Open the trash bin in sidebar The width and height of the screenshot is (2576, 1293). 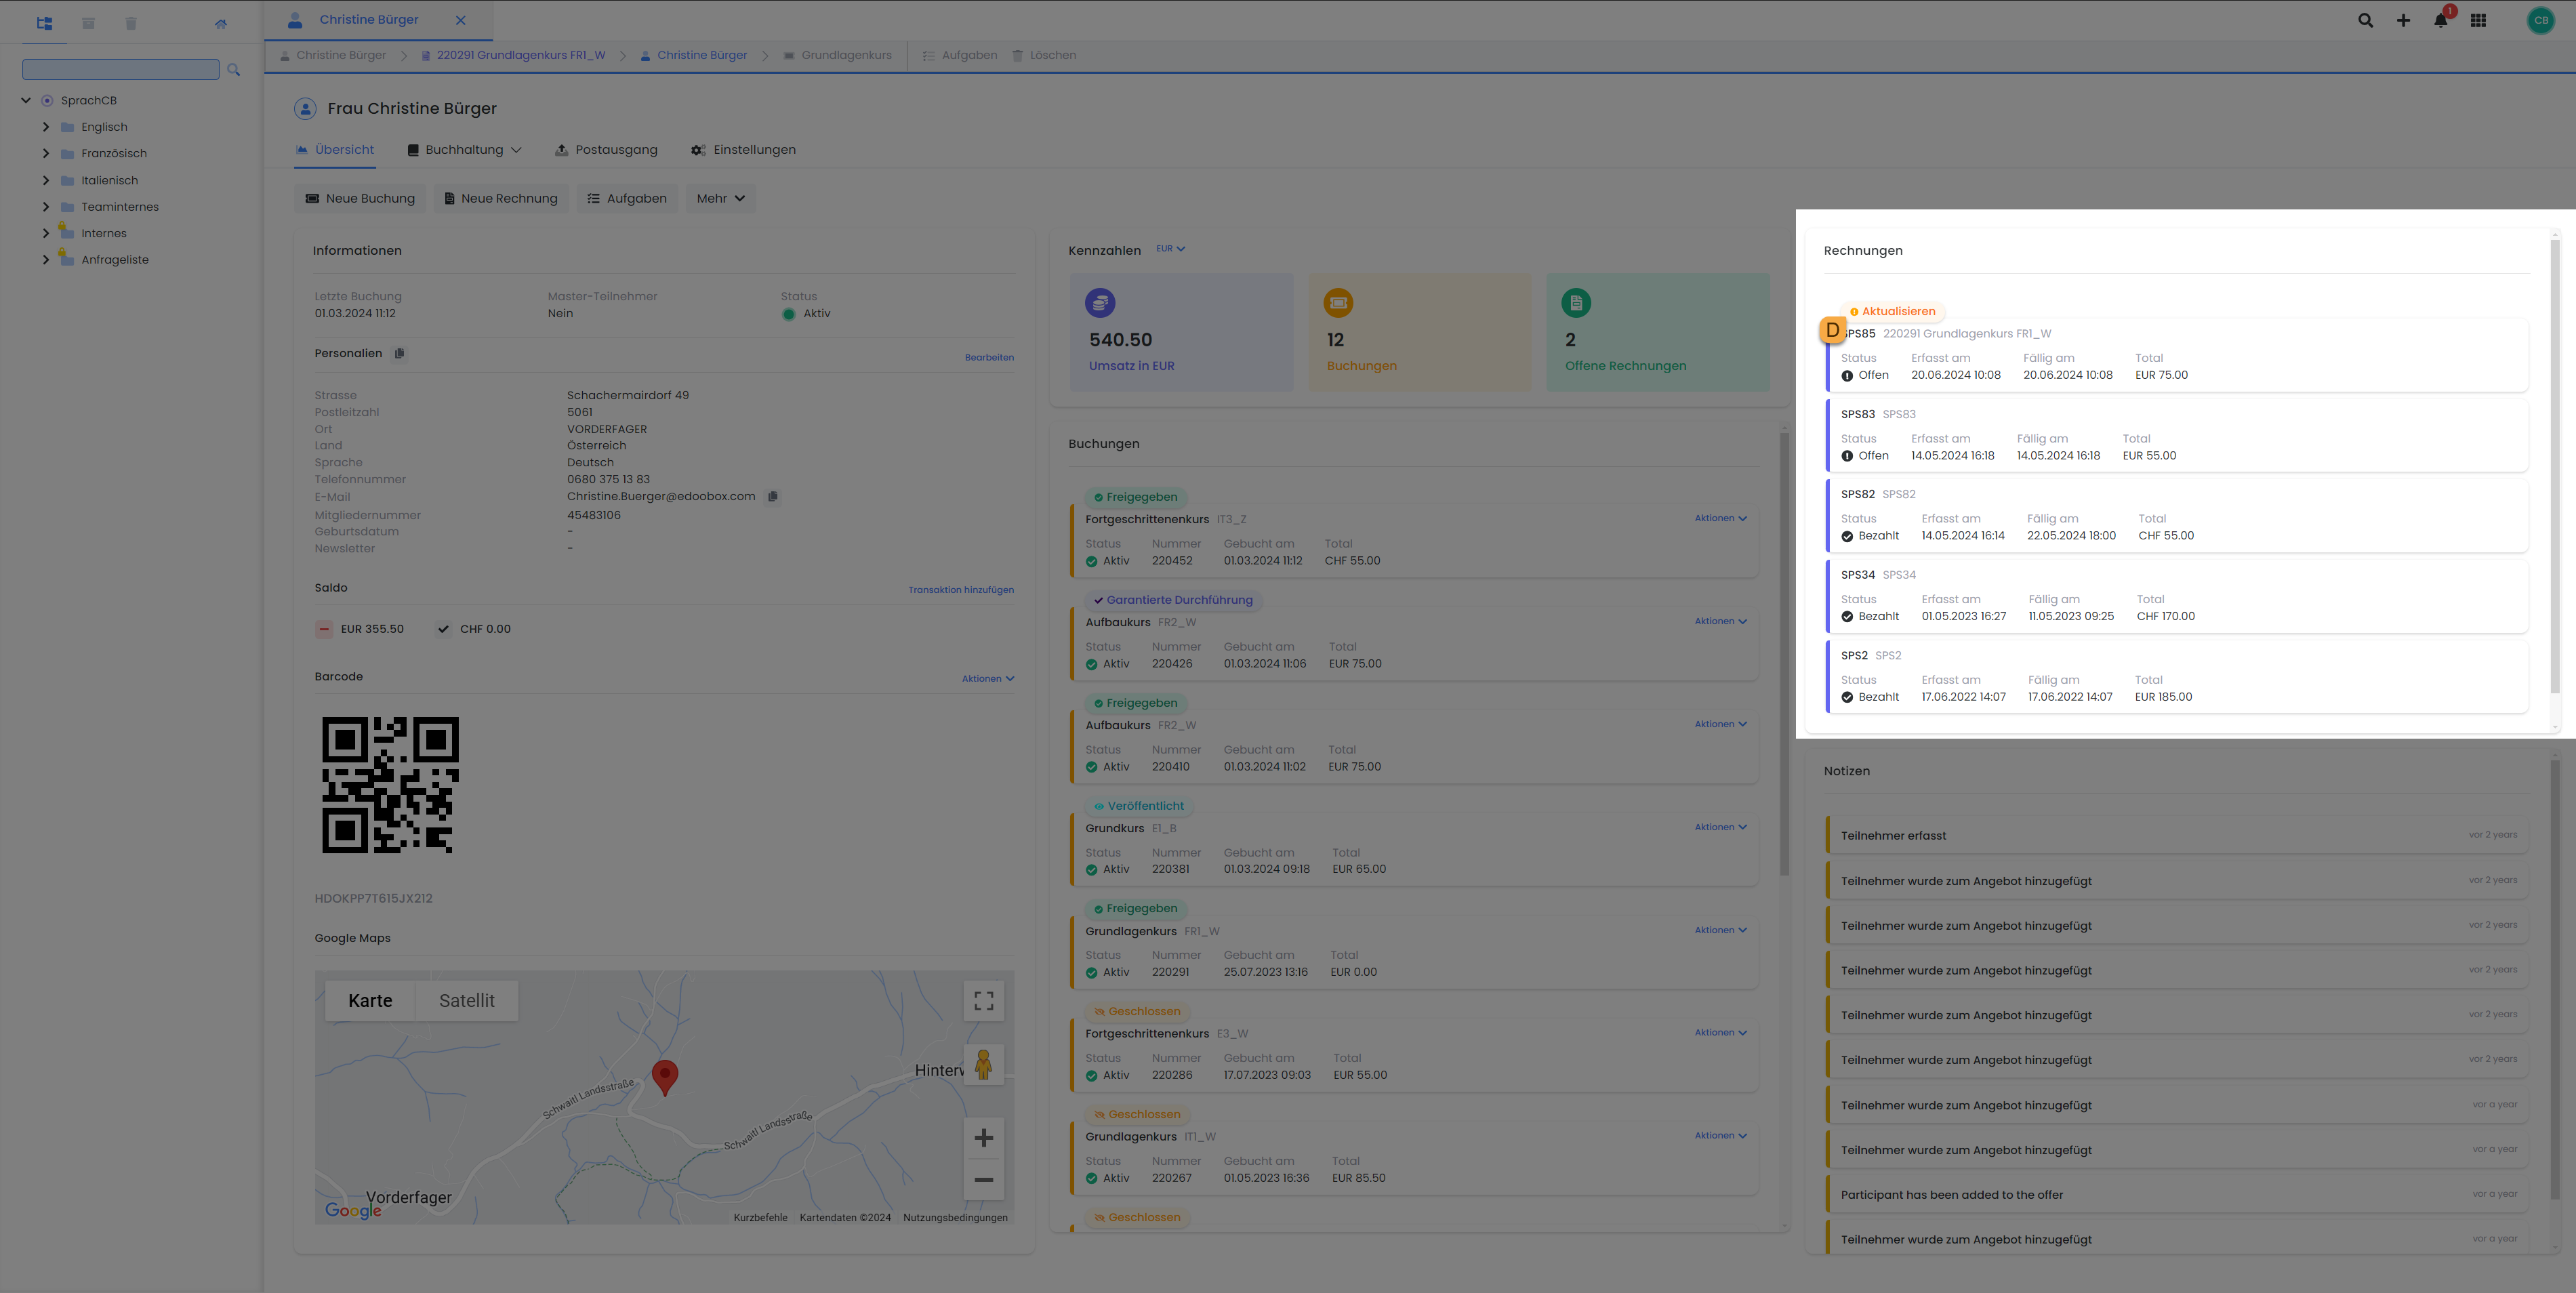pos(131,23)
